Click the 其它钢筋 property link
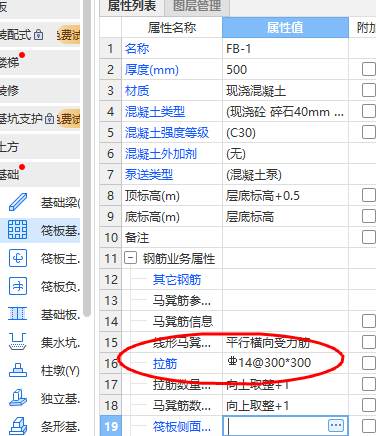 (177, 280)
